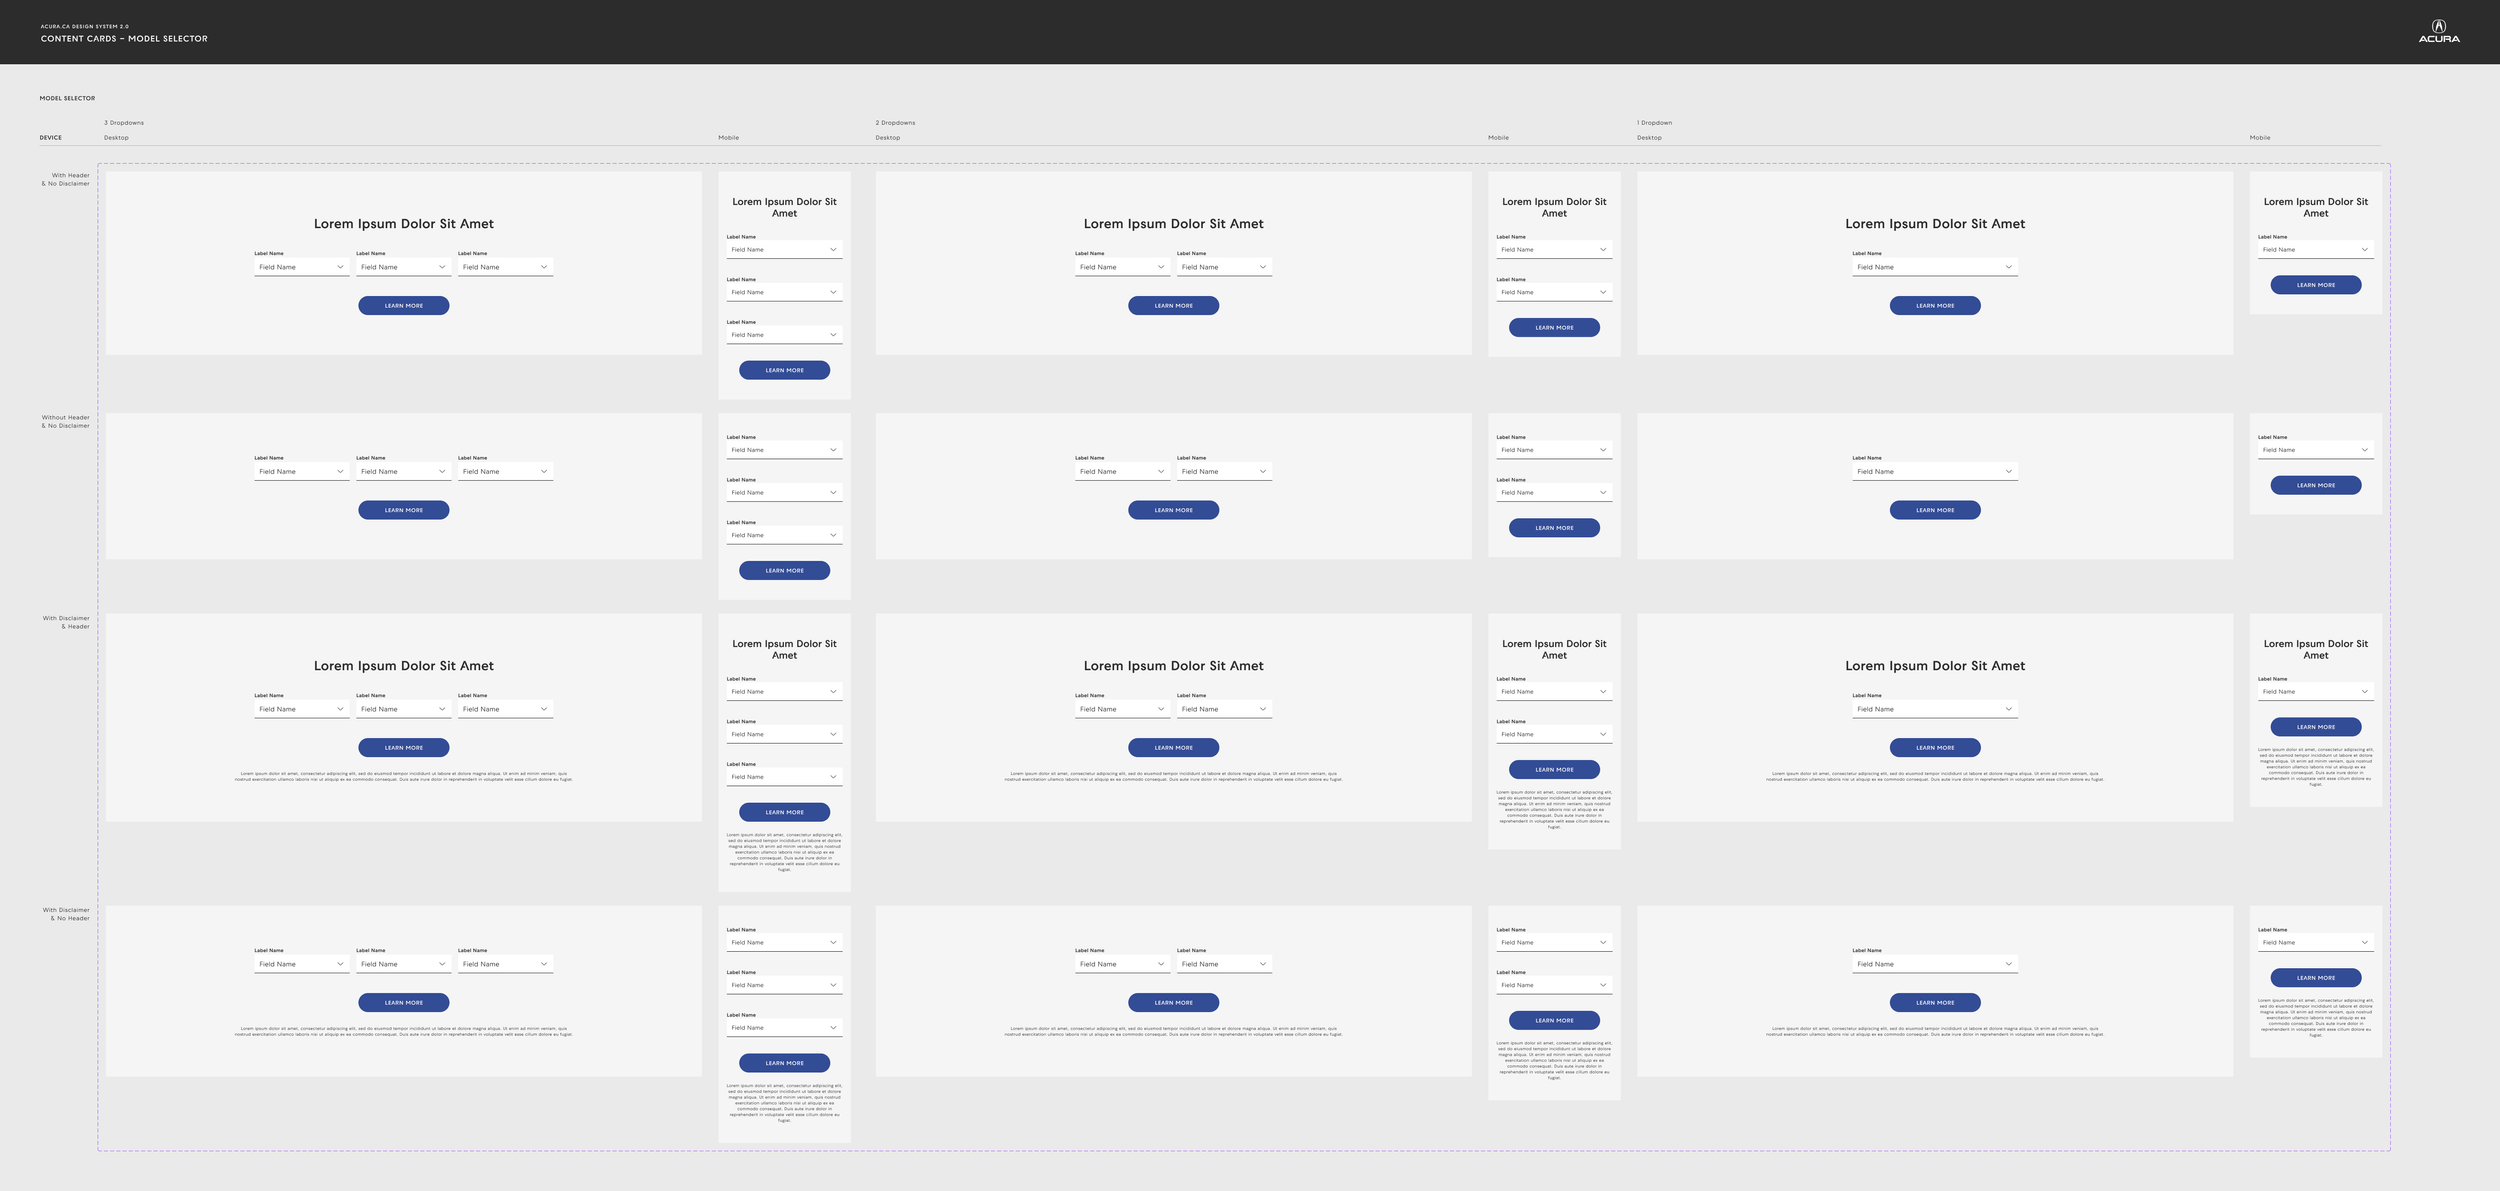Click the 'Desktop' label under '3 Dropdowns'

(x=116, y=138)
